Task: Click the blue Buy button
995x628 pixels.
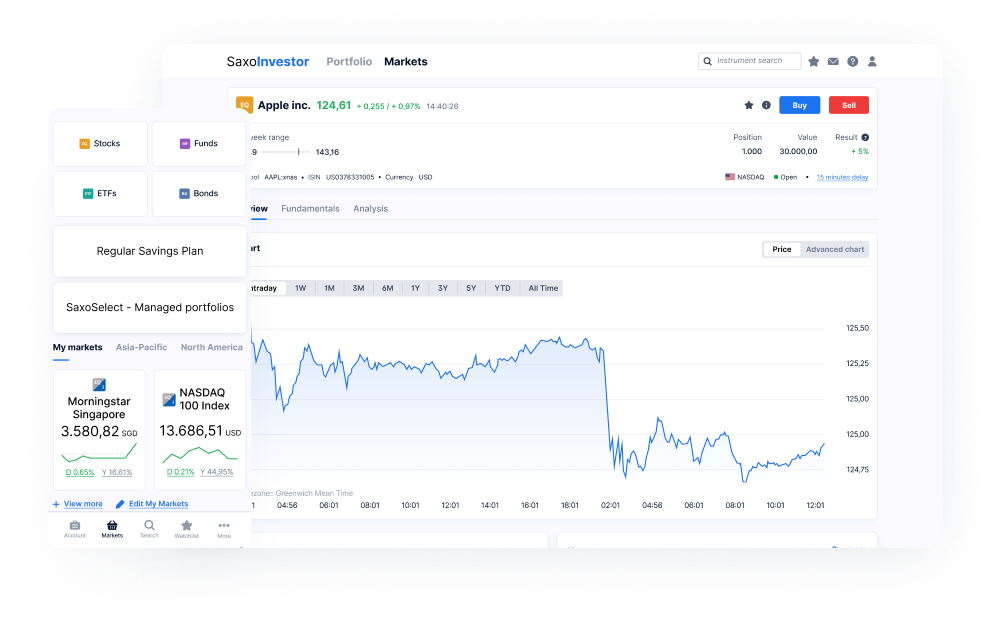Action: click(x=800, y=105)
